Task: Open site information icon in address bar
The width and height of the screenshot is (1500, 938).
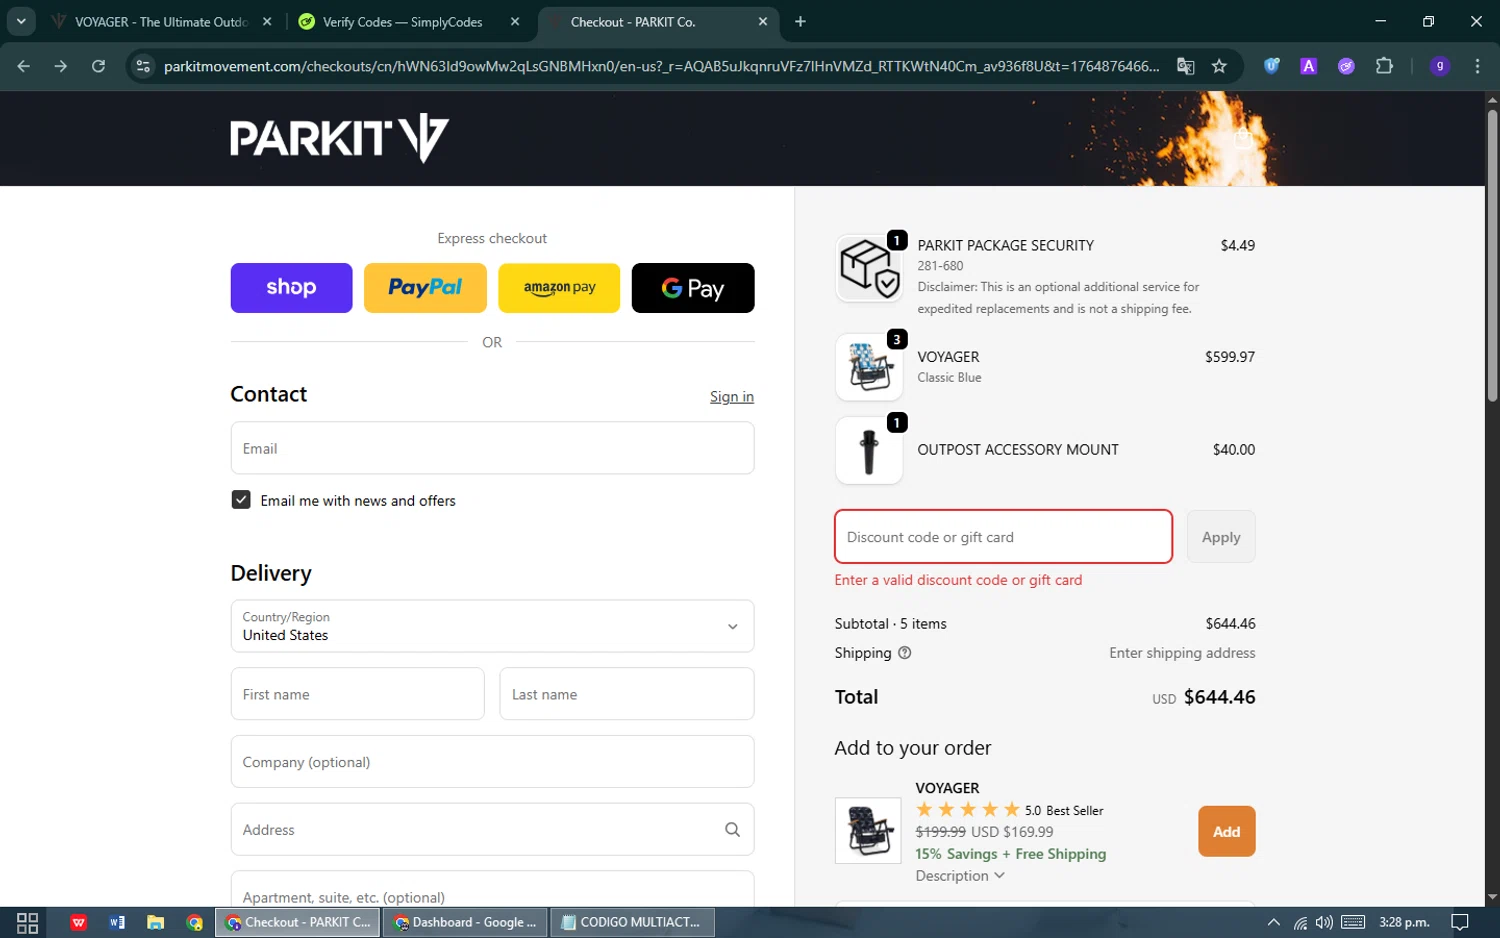Action: click(x=143, y=66)
